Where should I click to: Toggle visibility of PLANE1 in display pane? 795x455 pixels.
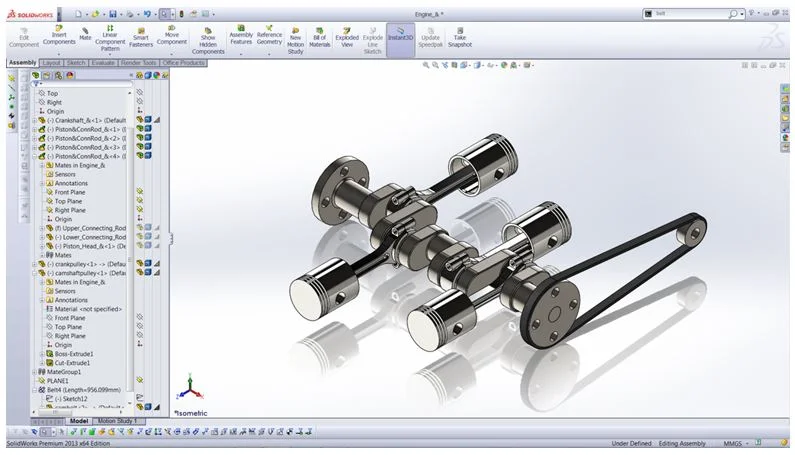[139, 380]
